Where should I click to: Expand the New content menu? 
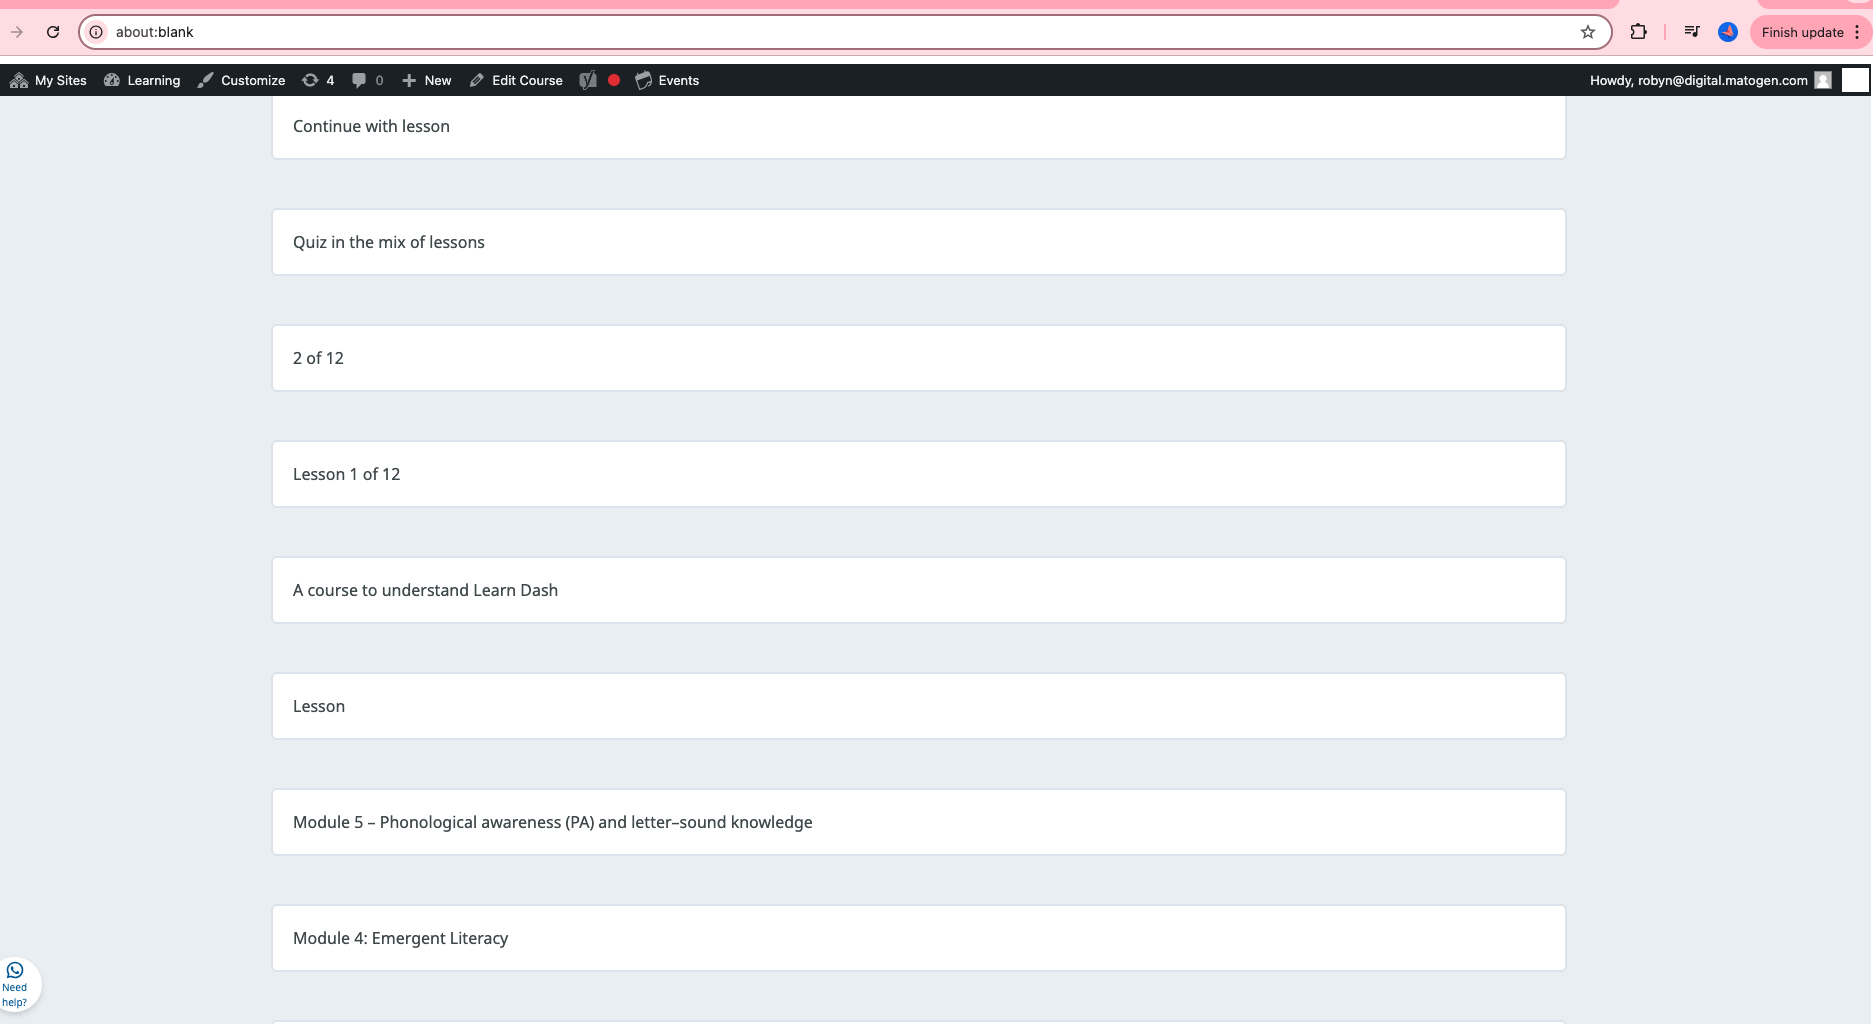[x=427, y=80]
